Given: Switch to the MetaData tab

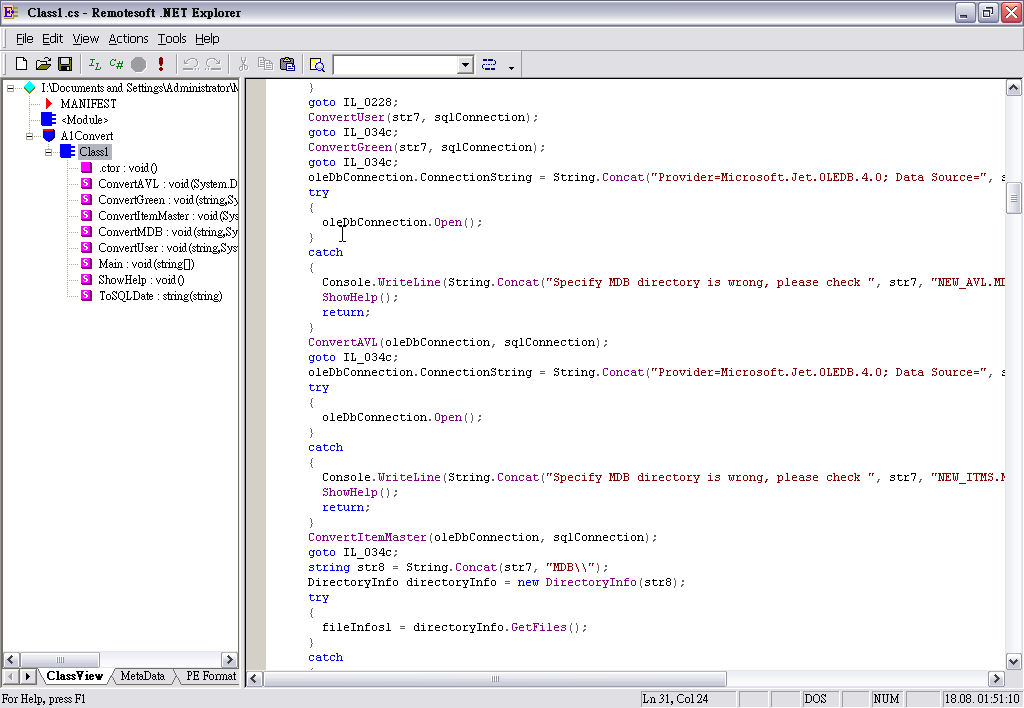Looking at the screenshot, I should (x=142, y=676).
